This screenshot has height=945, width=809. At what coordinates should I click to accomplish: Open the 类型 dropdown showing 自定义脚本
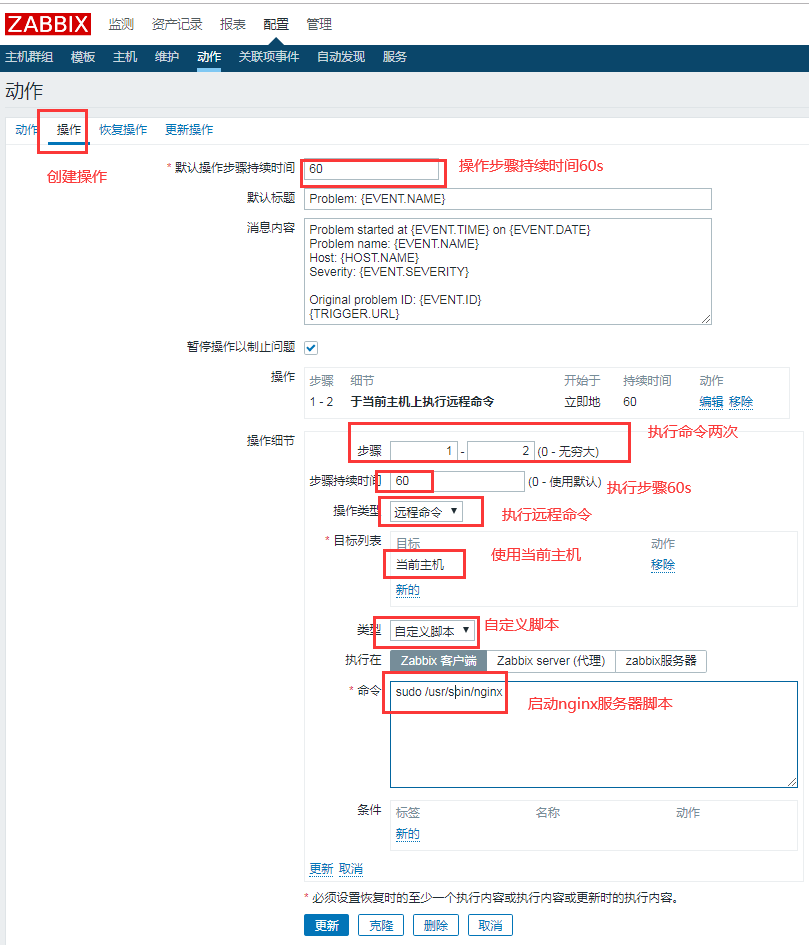coord(432,631)
